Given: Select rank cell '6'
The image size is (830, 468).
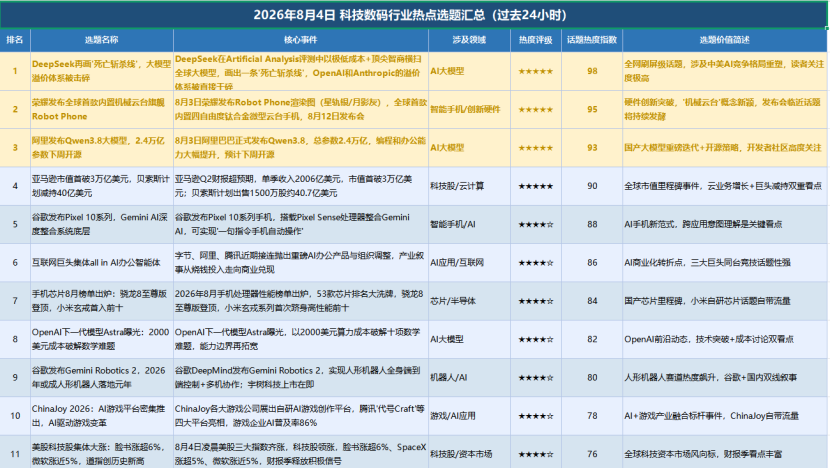Looking at the screenshot, I should pos(15,263).
